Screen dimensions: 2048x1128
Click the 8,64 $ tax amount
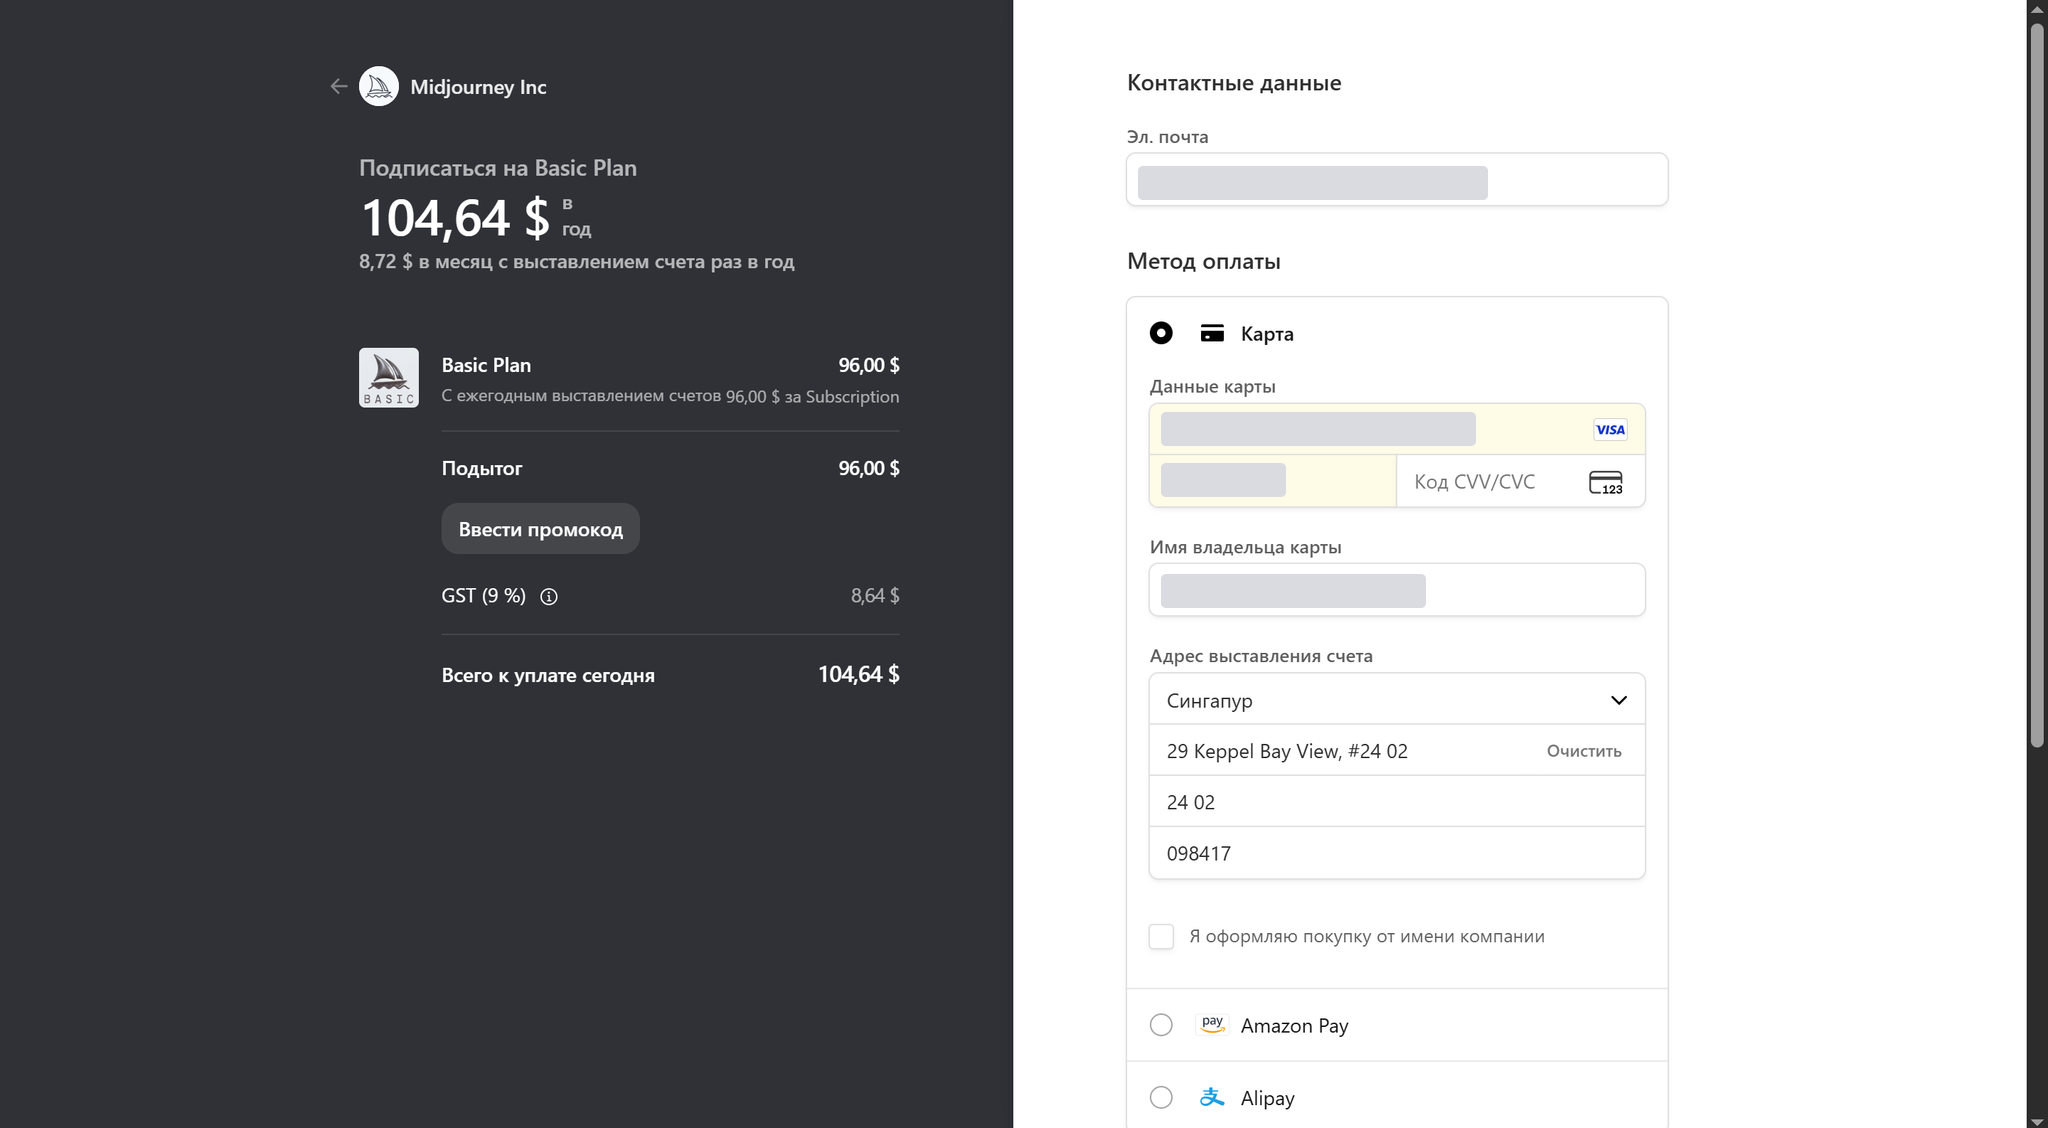[875, 596]
